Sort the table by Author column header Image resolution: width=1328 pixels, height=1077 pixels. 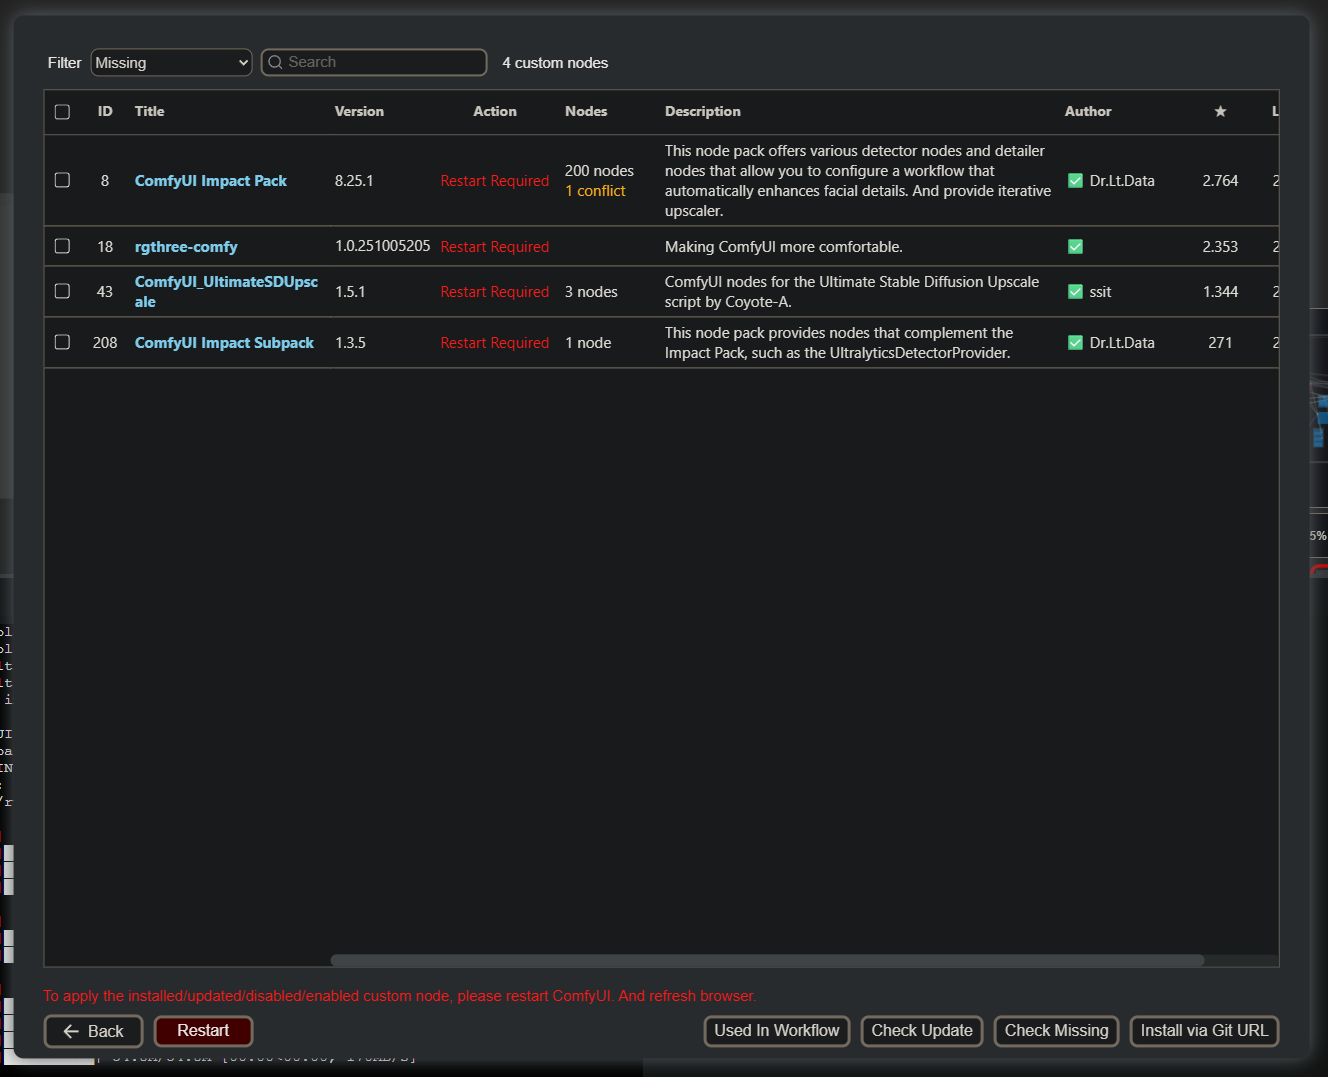[1087, 111]
